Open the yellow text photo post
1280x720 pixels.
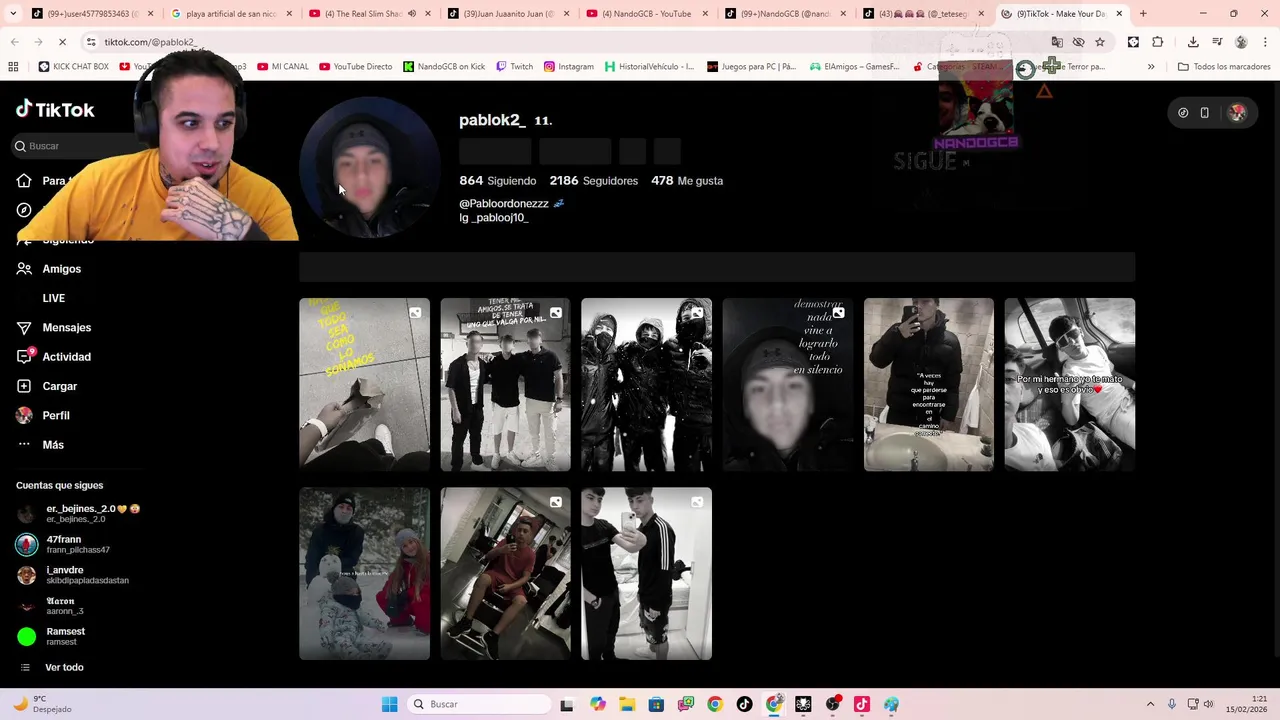click(364, 384)
